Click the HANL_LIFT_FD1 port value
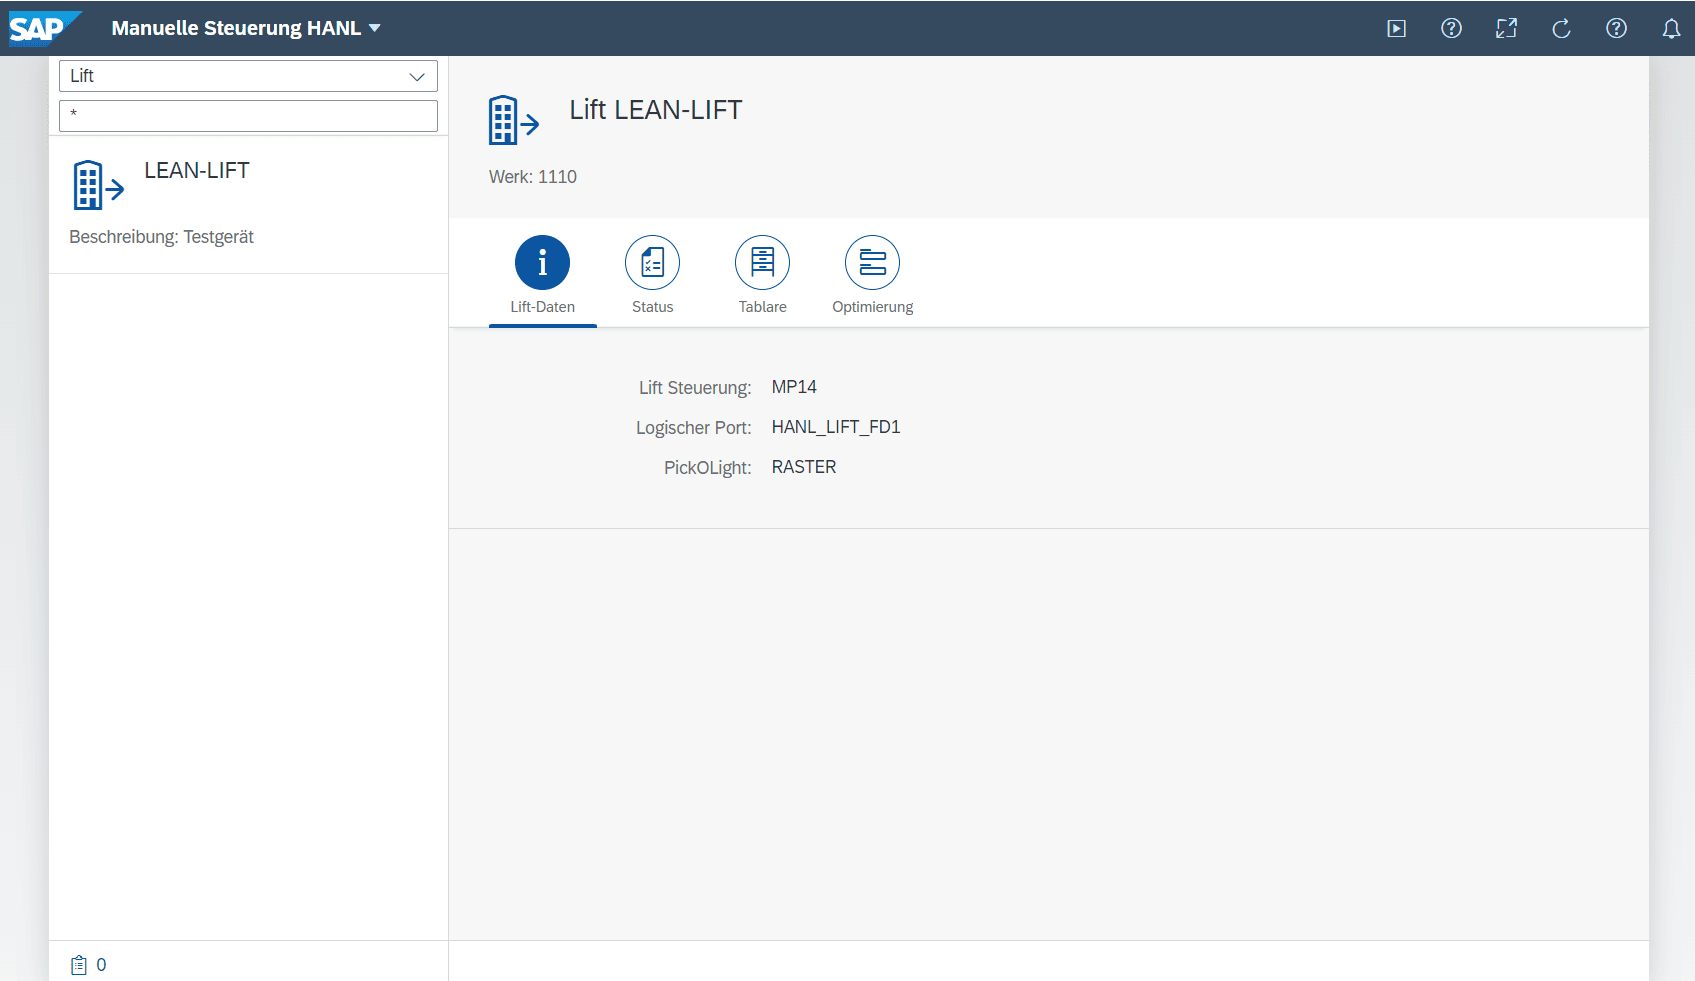Image resolution: width=1695 pixels, height=981 pixels. coord(836,427)
